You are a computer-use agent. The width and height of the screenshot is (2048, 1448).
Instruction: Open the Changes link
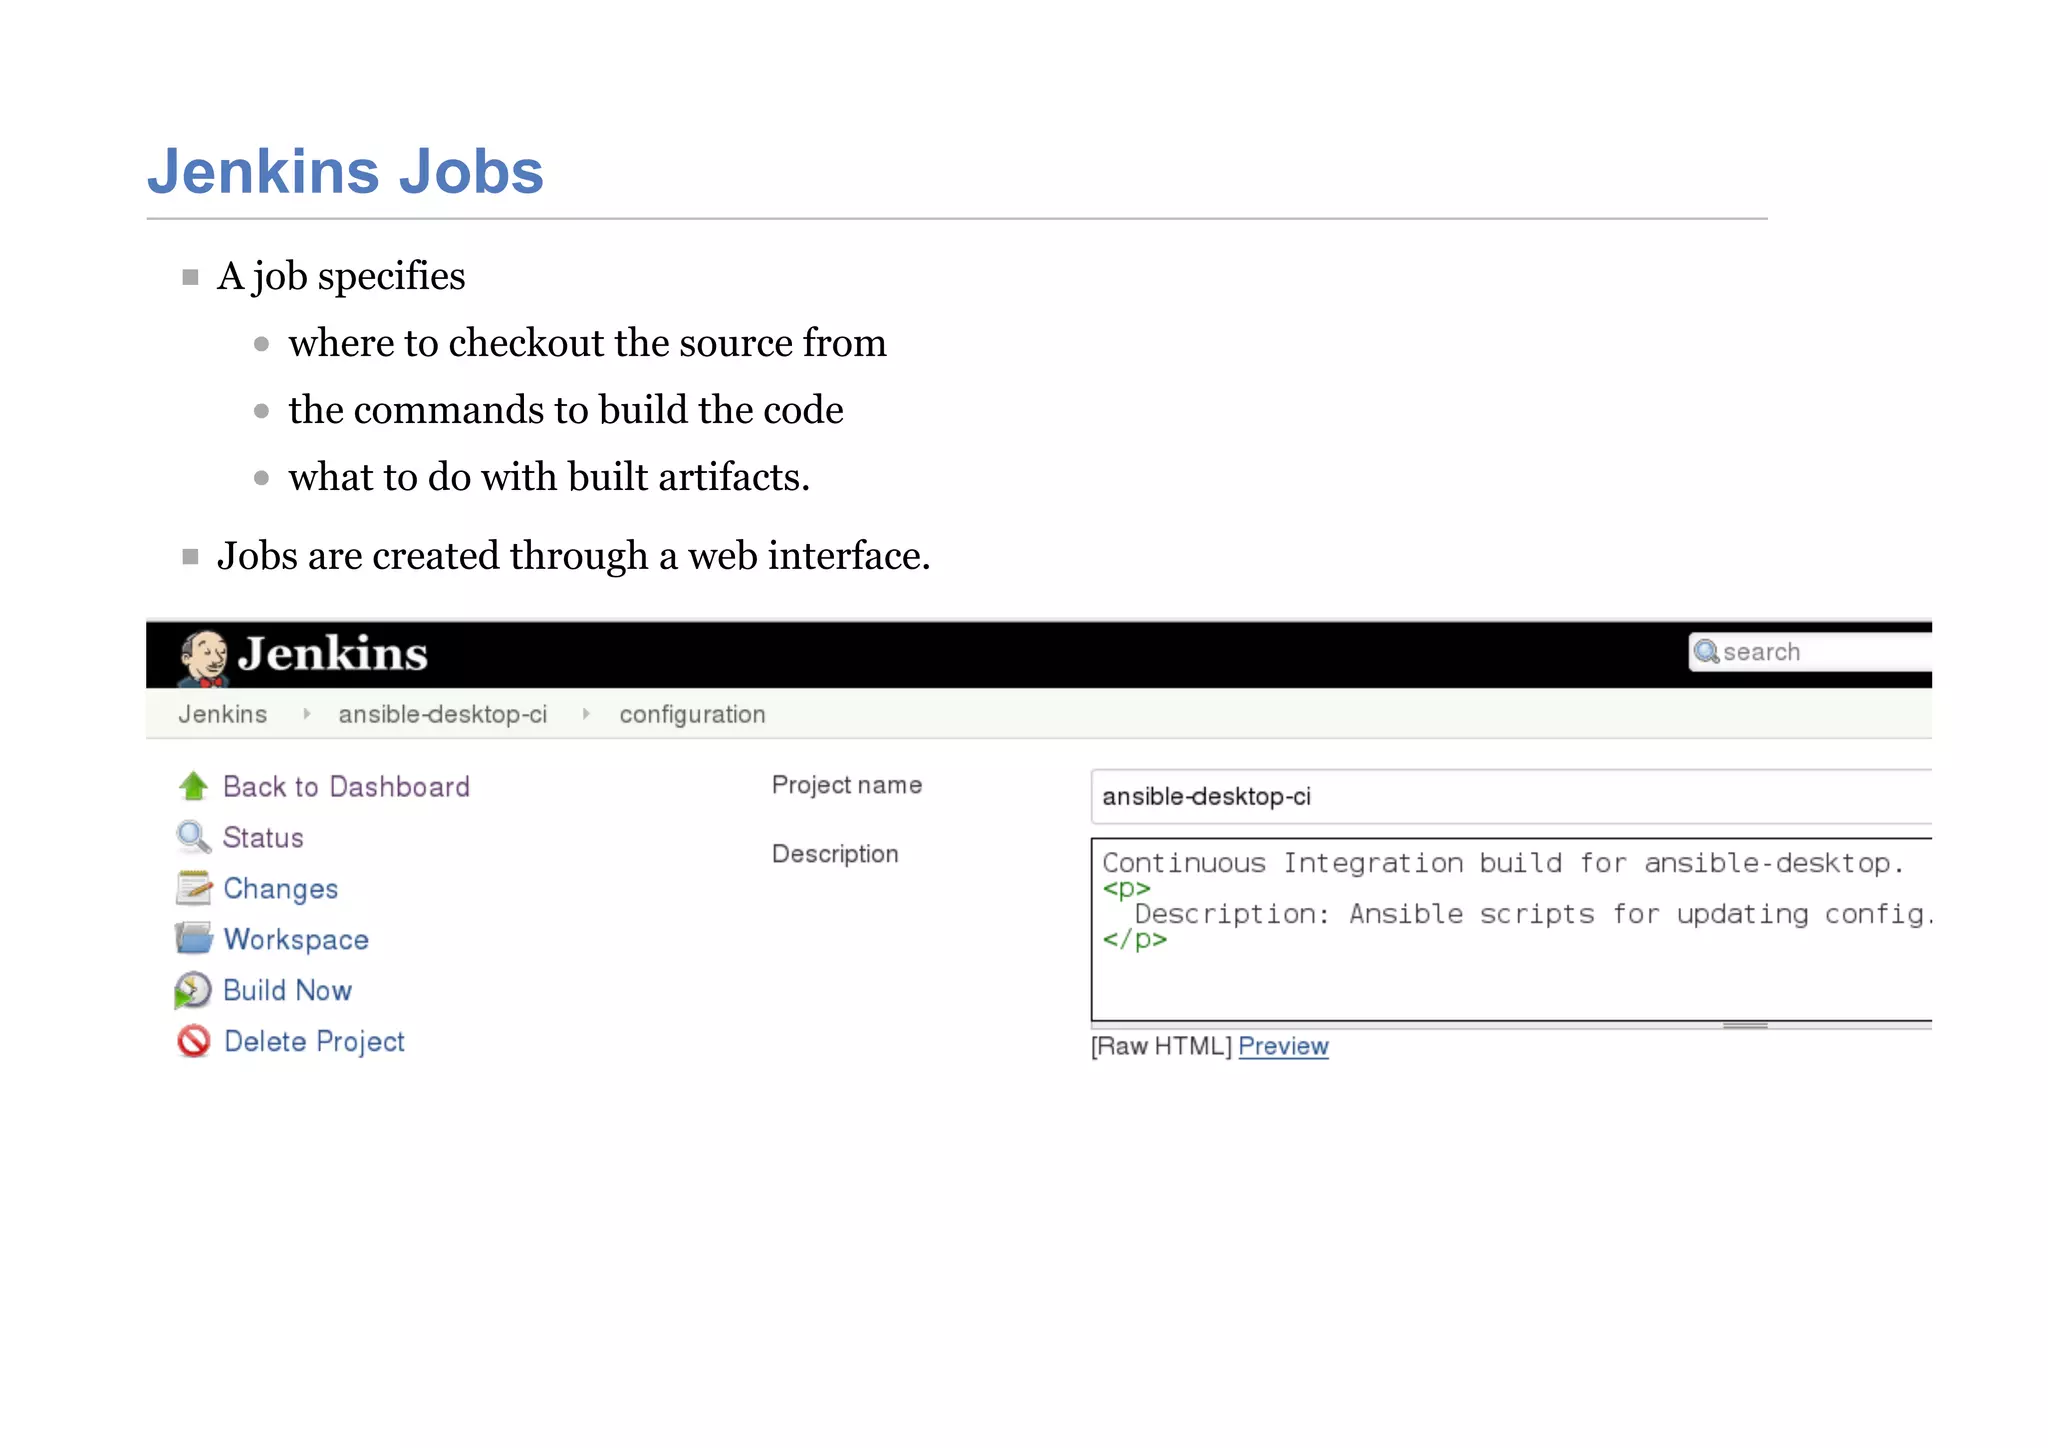[281, 889]
